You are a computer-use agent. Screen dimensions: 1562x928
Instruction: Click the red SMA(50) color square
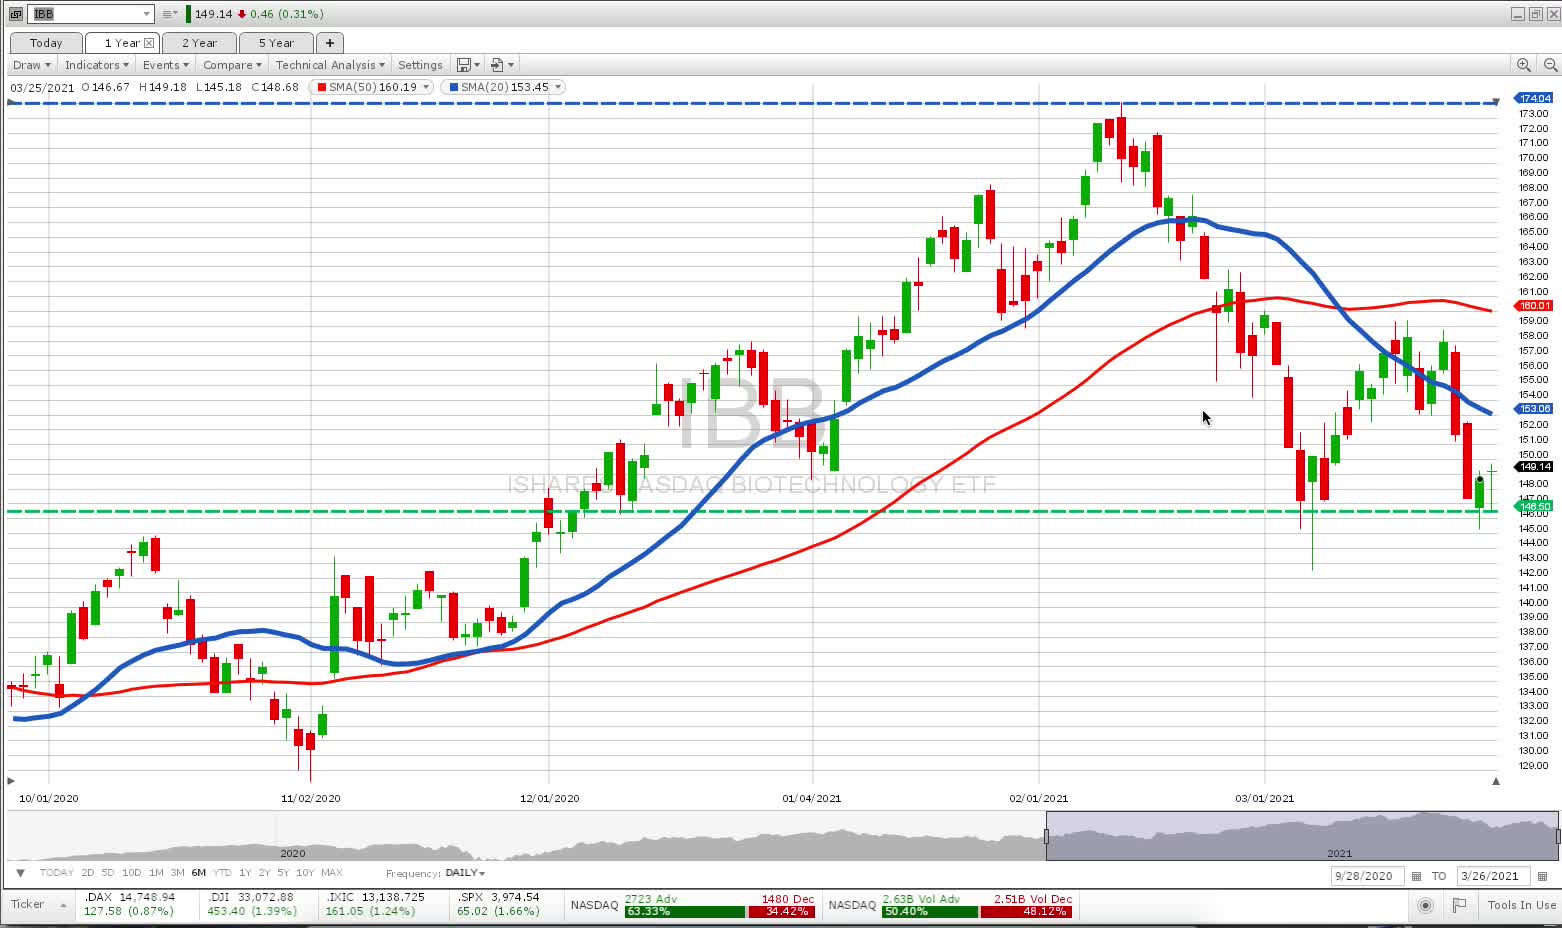click(x=322, y=87)
